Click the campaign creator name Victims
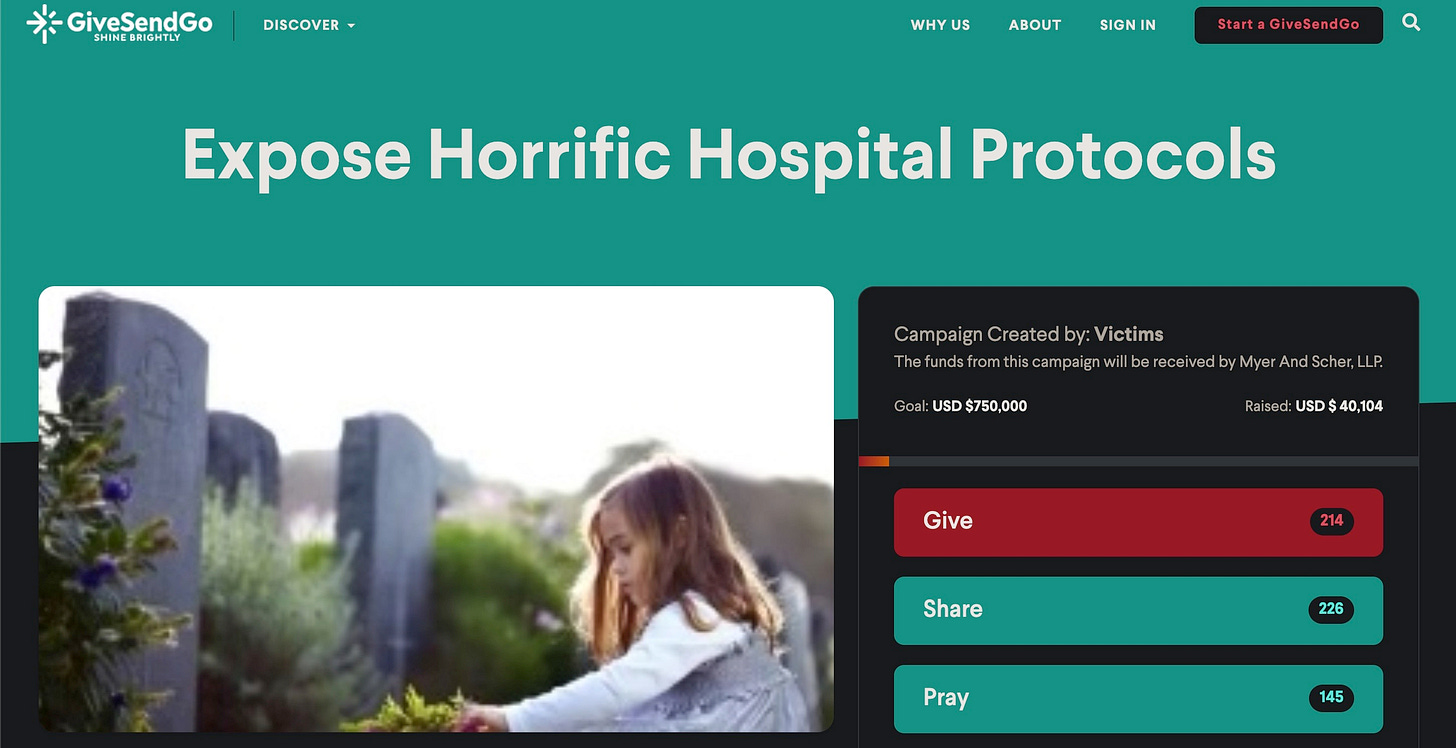 coord(1129,334)
